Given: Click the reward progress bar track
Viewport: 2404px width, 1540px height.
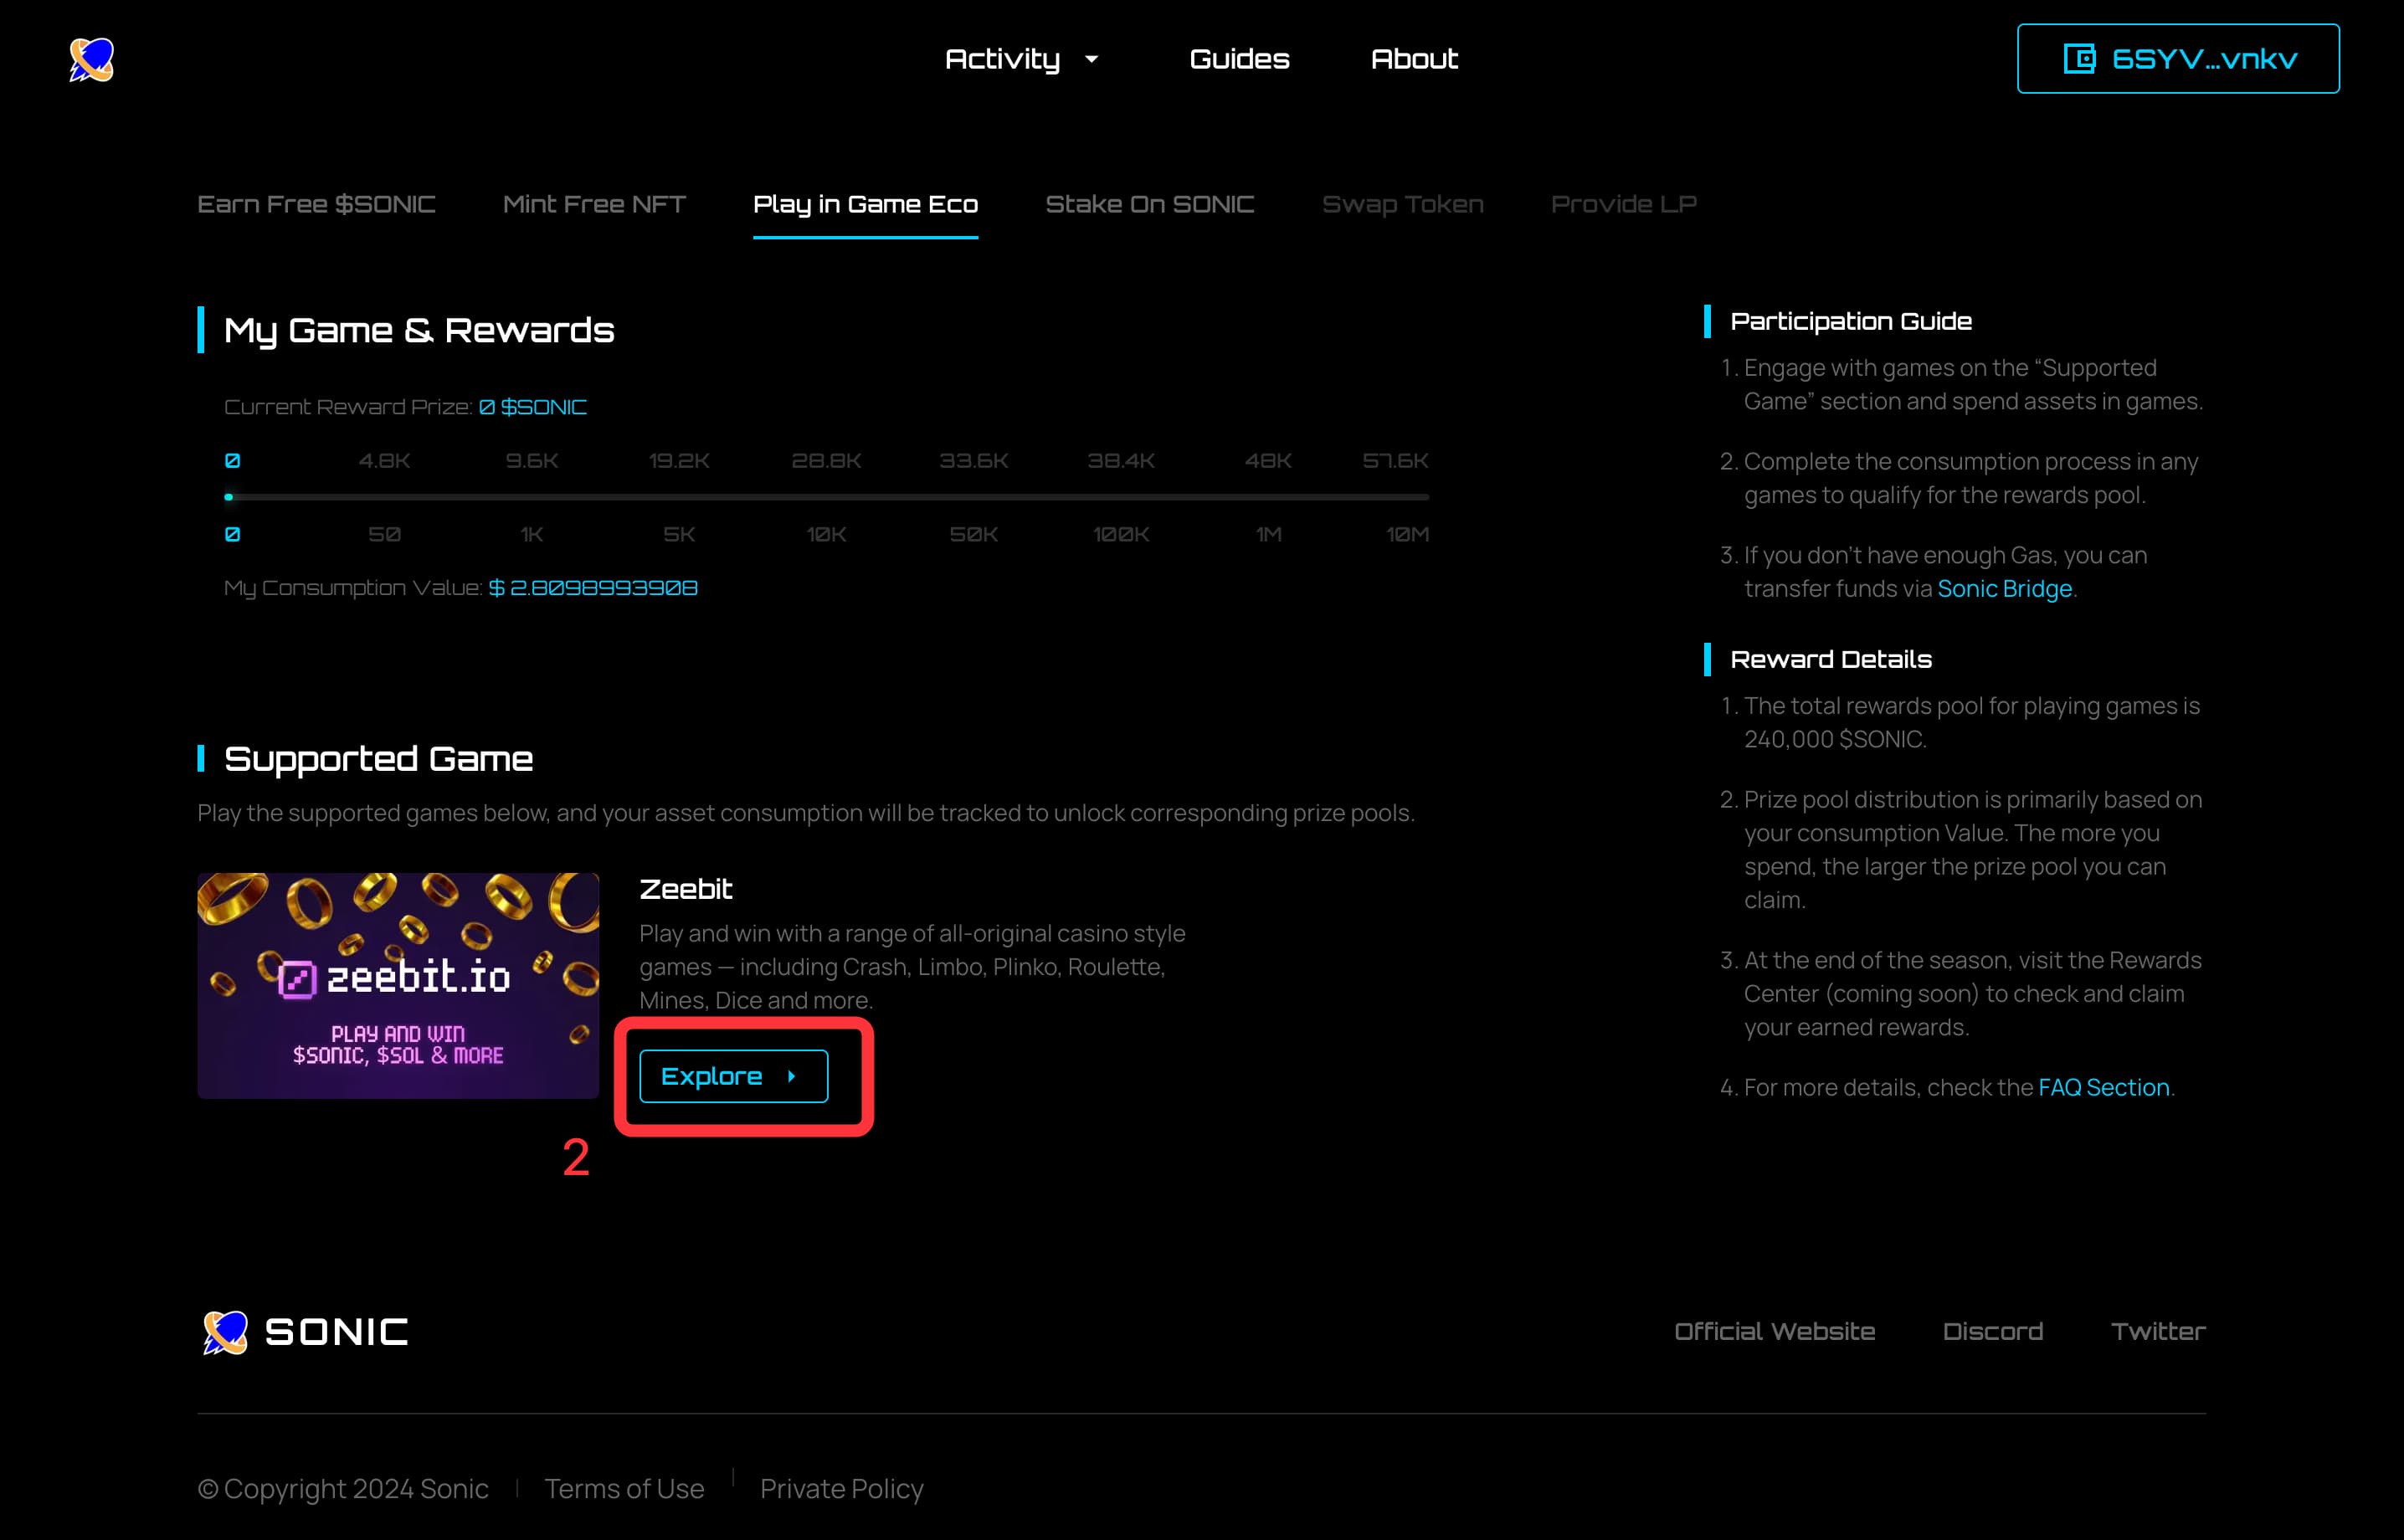Looking at the screenshot, I should (827, 497).
